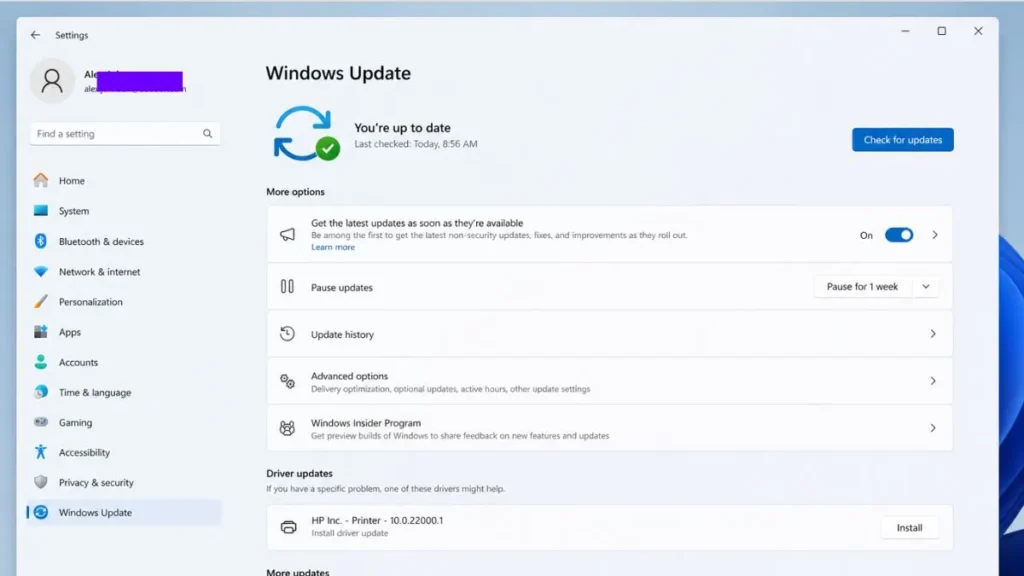Viewport: 1024px width, 576px height.
Task: Go to Time & language settings
Action: pos(93,392)
